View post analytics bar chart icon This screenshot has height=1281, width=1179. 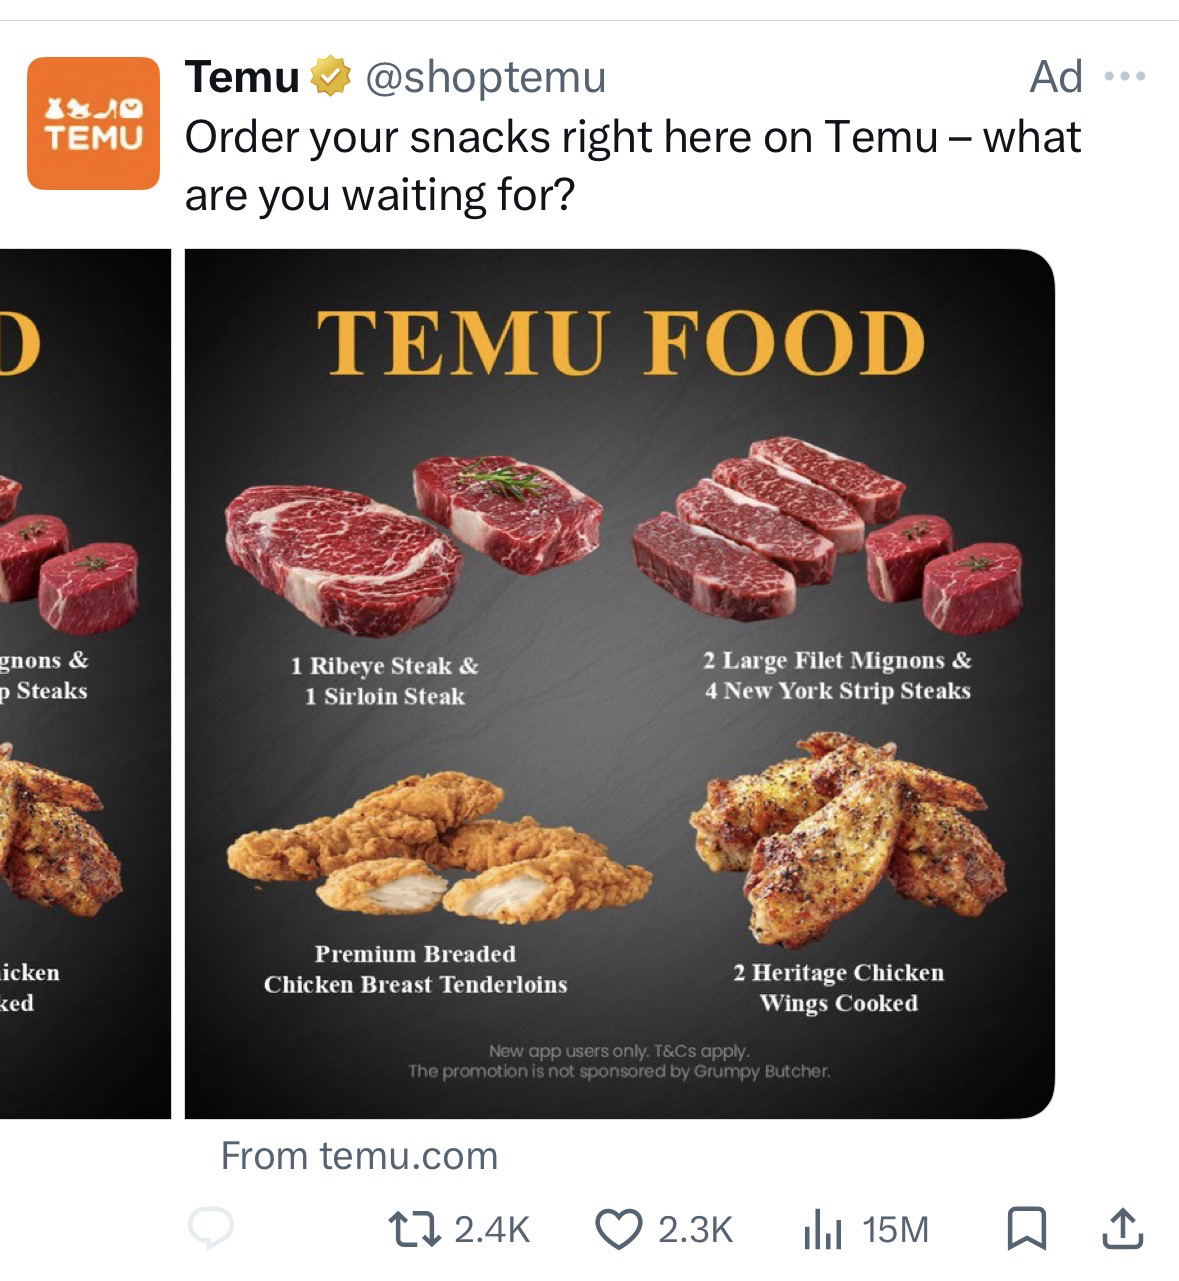click(x=823, y=1229)
